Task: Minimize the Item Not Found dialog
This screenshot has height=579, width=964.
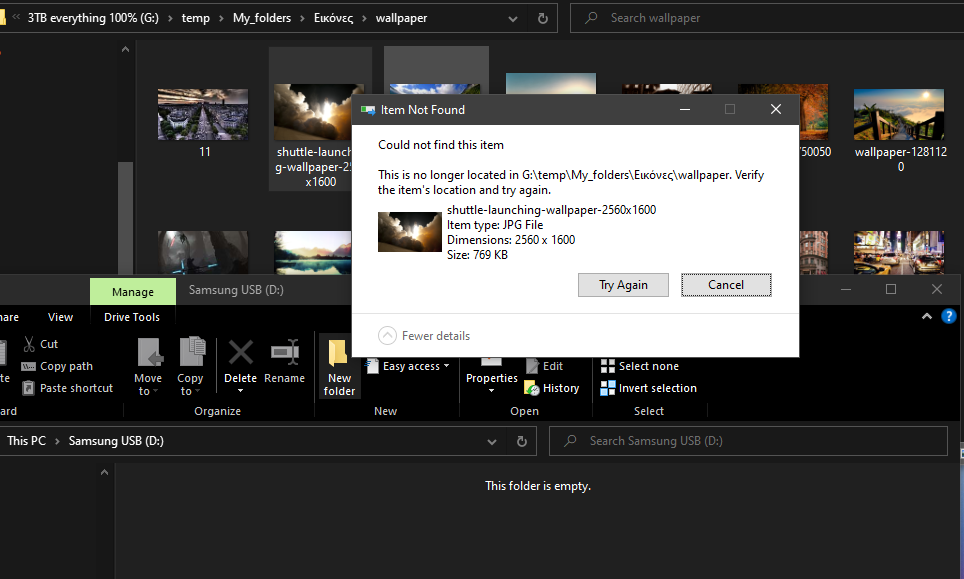Action: pyautogui.click(x=684, y=109)
